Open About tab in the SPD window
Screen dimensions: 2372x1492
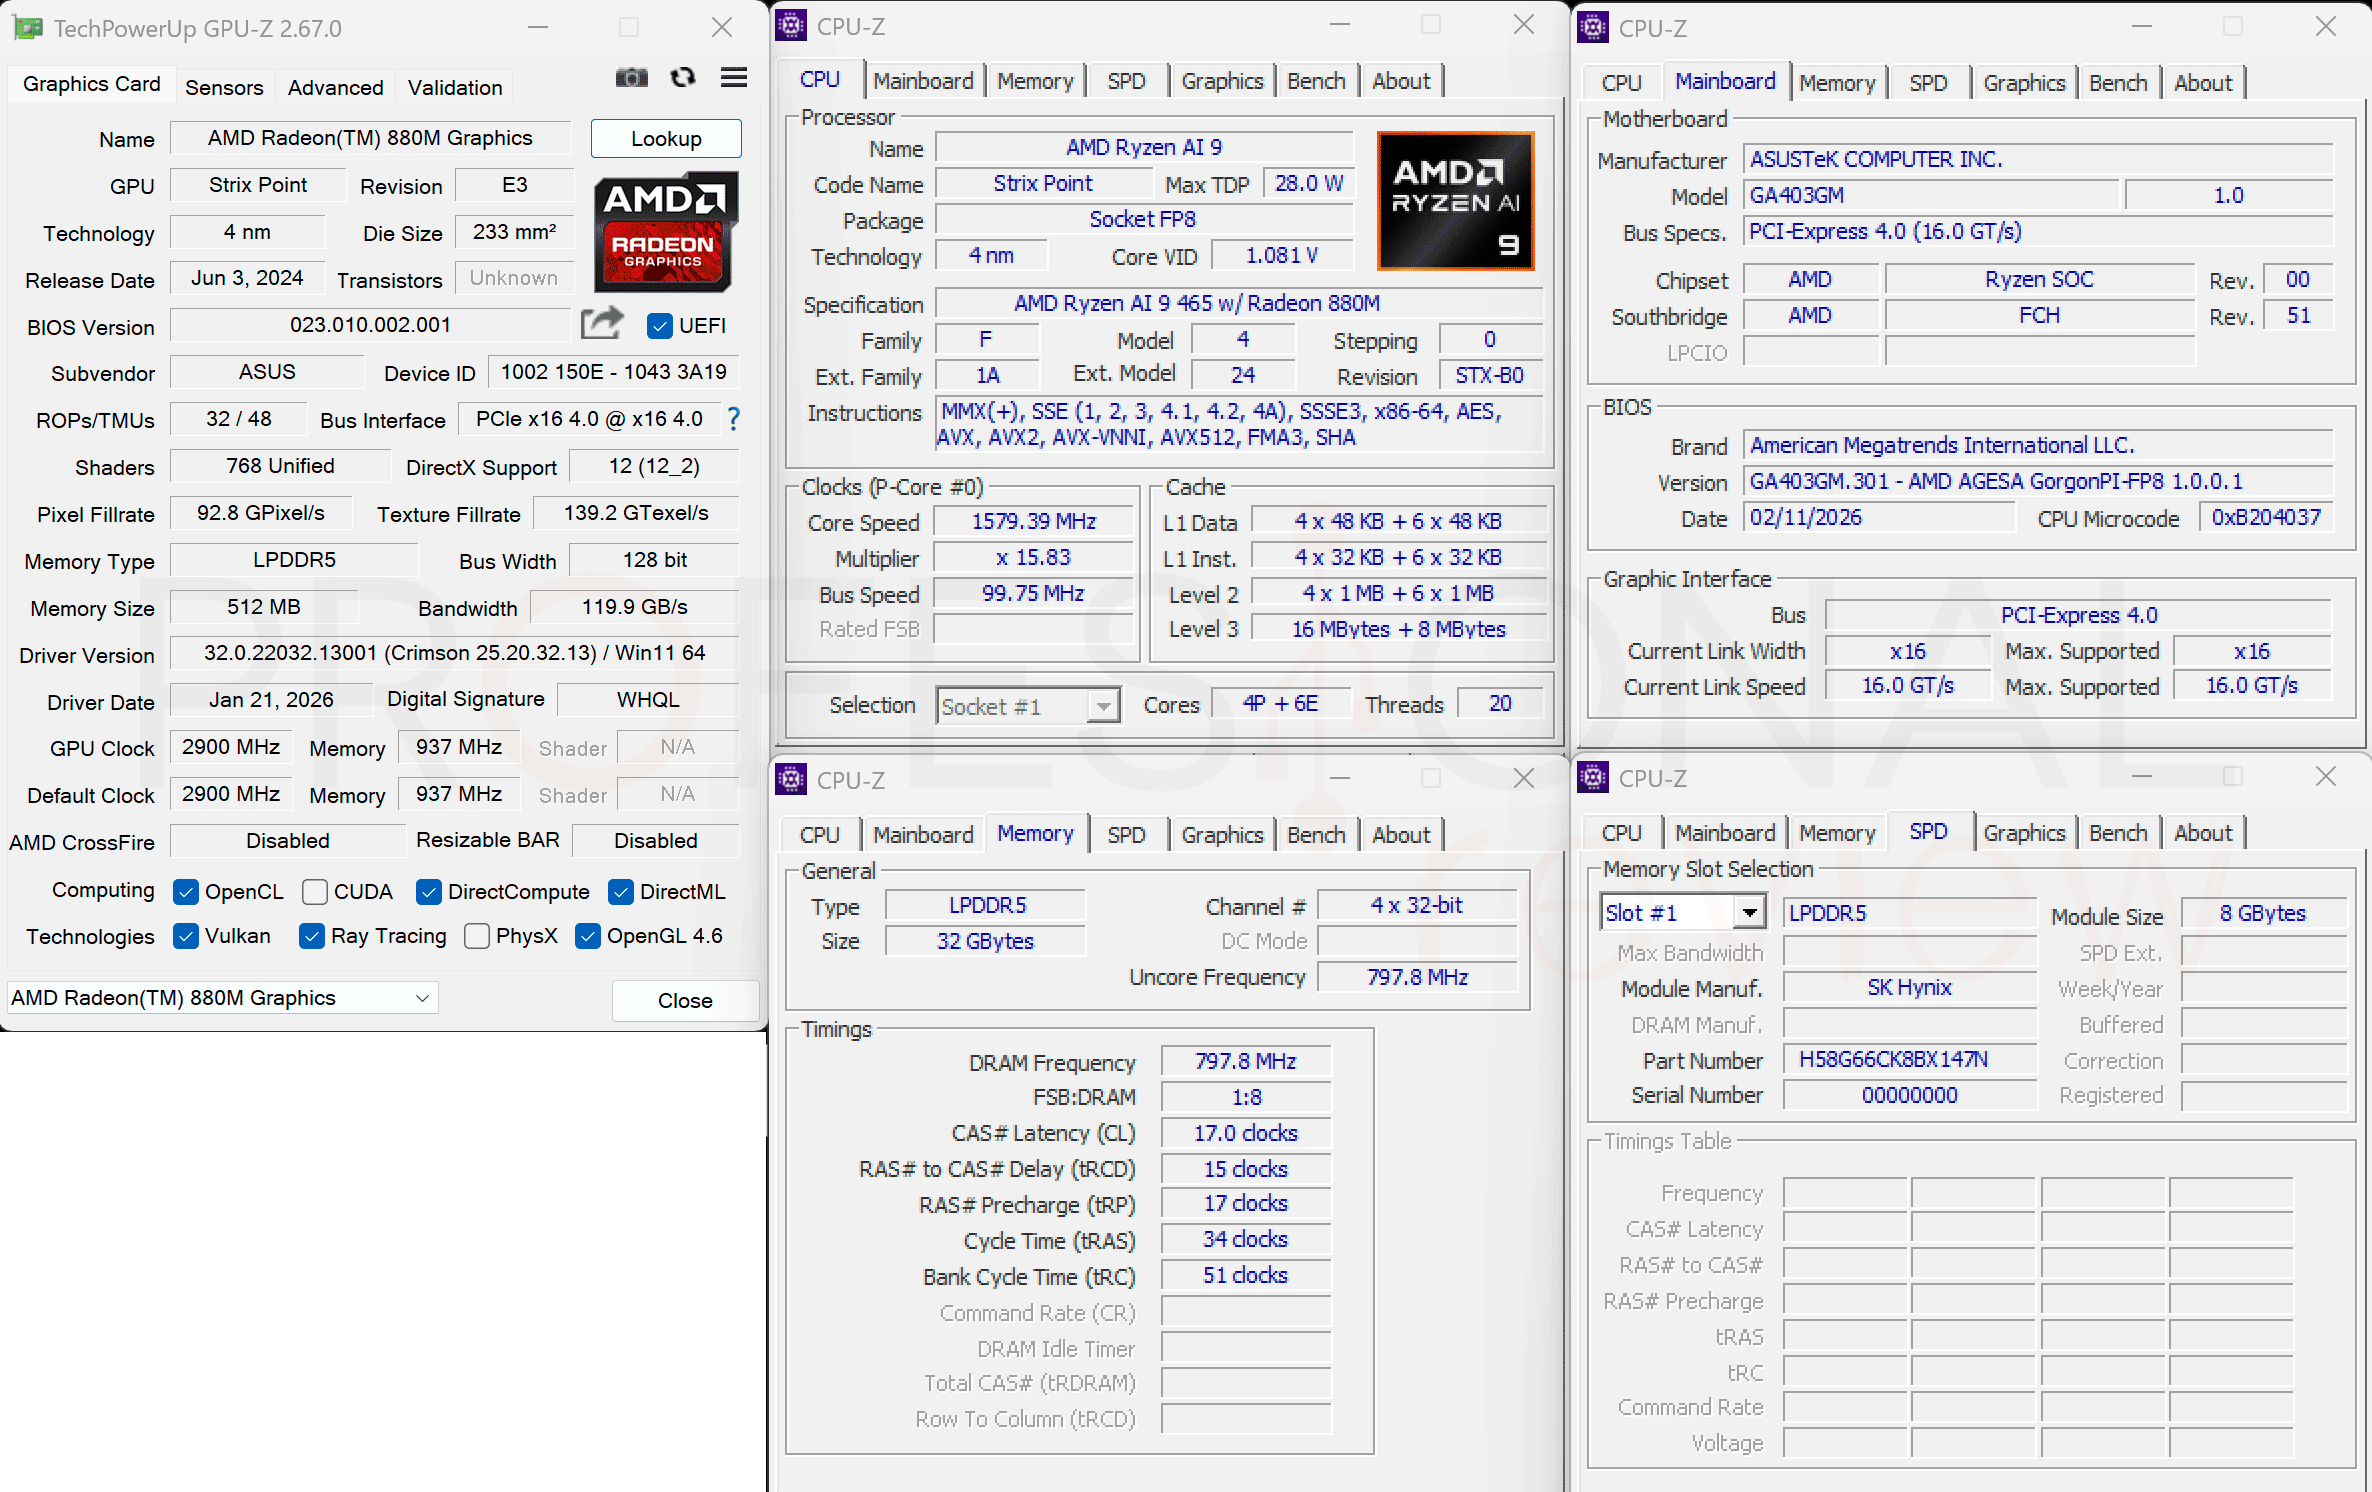(2203, 833)
